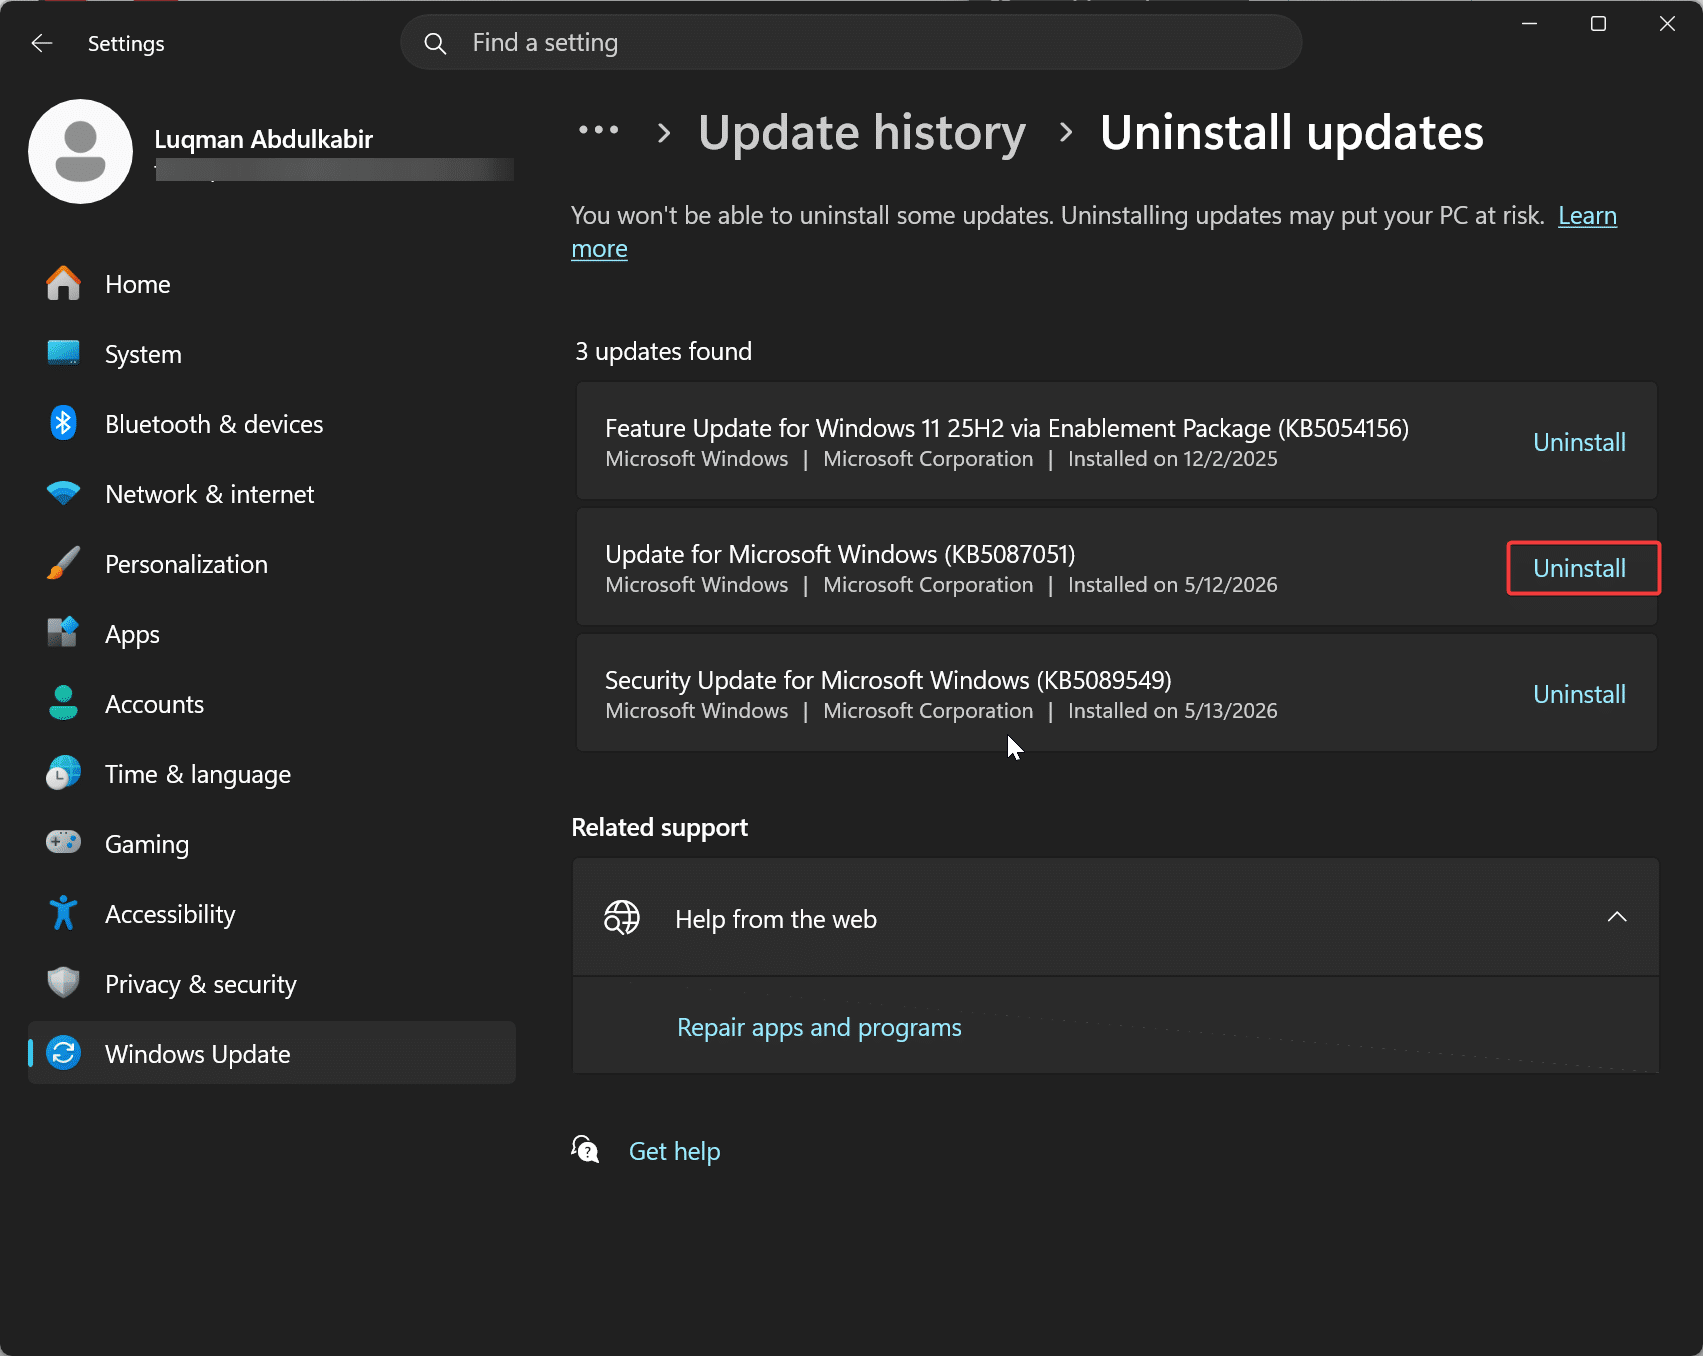
Task: Click 'Installed on 5/13/2026' text
Action: pyautogui.click(x=1172, y=711)
